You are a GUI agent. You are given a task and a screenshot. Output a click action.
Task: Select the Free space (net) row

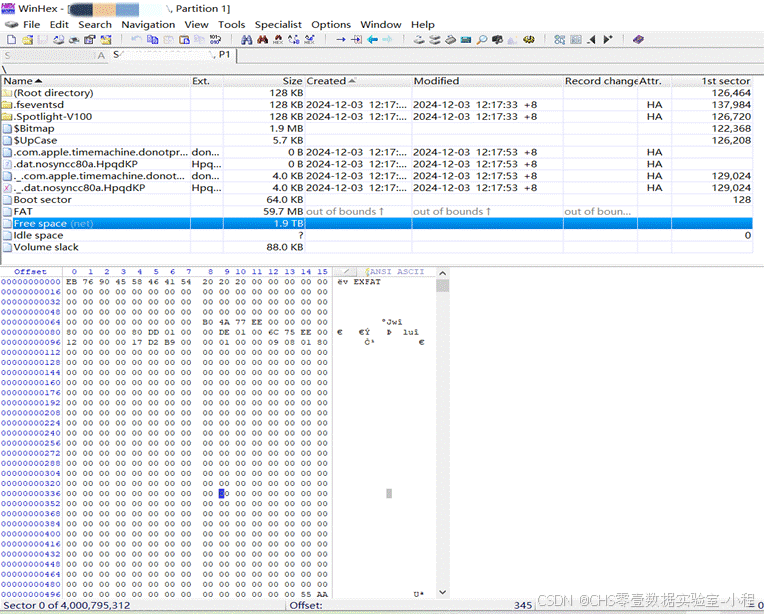tap(377, 223)
